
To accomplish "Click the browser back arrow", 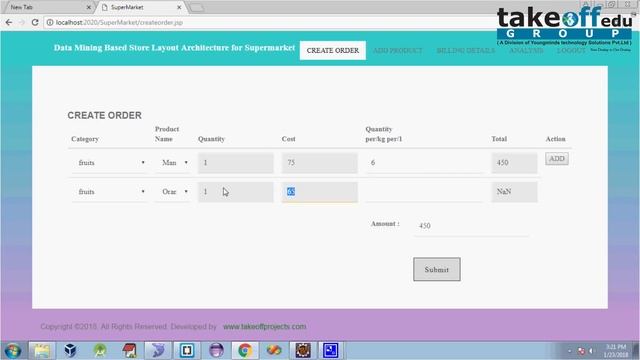I will pyautogui.click(x=9, y=22).
